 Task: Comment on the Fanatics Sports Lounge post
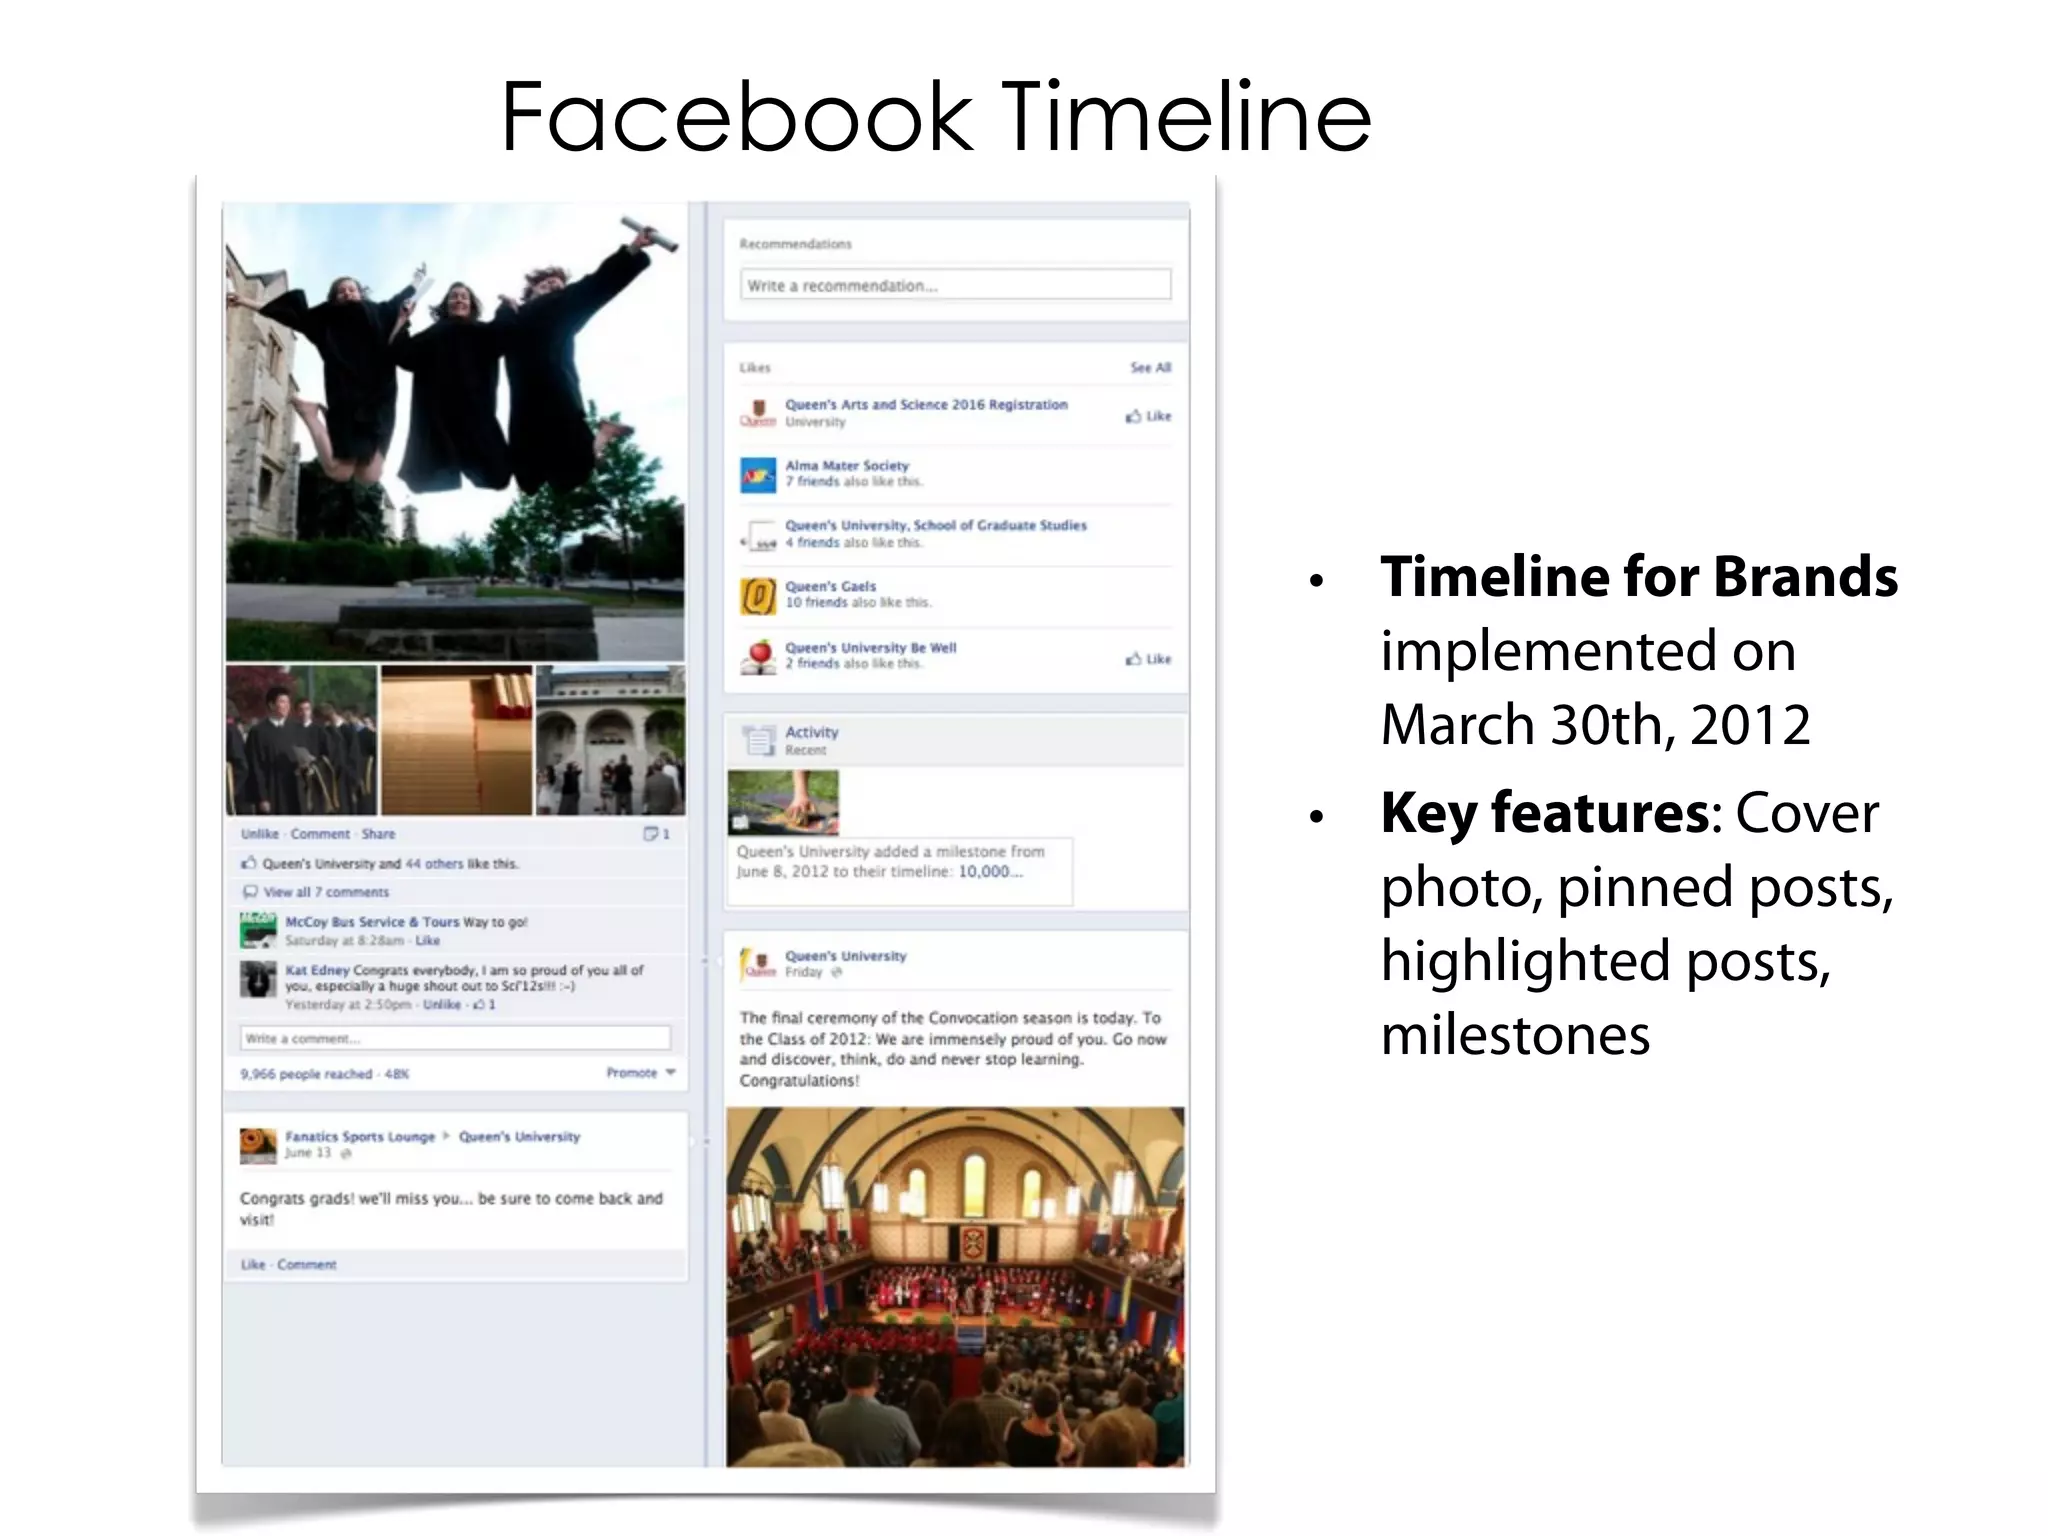pos(307,1265)
